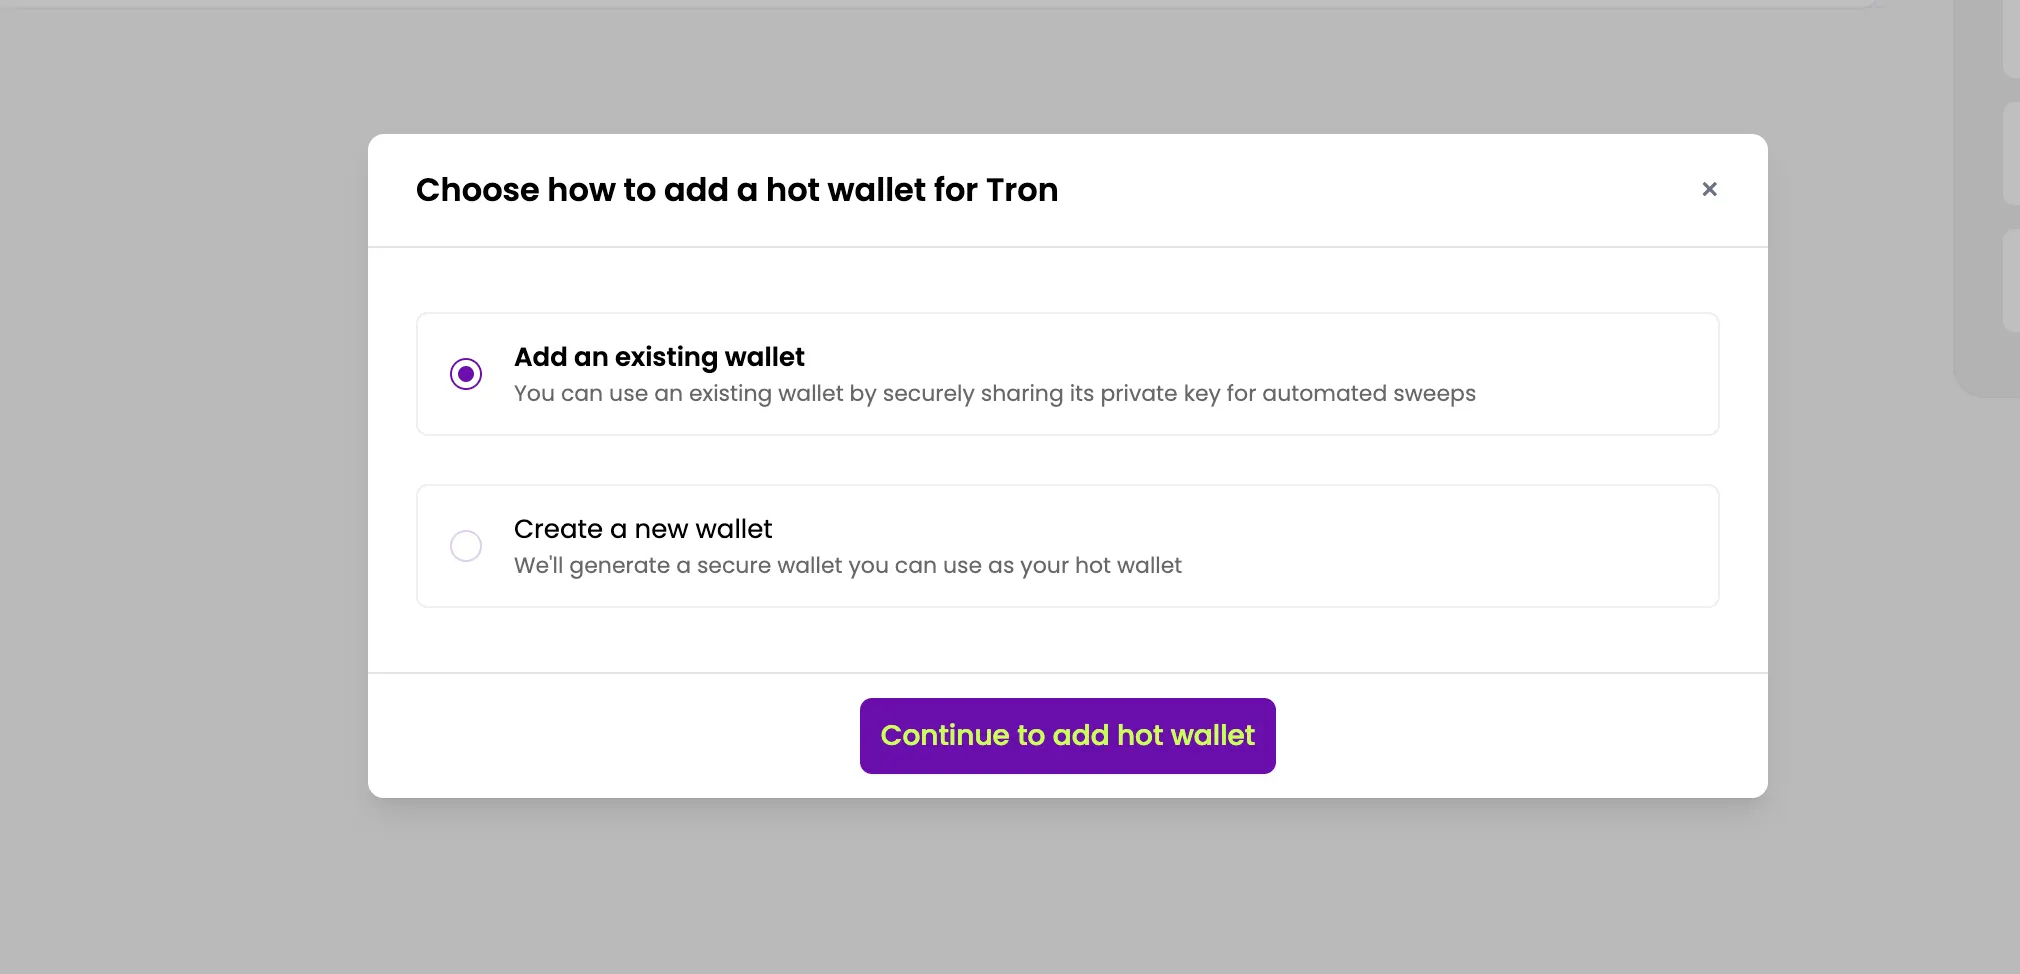Image resolution: width=2020 pixels, height=974 pixels.
Task: Click the word "Tron" in the dialog title
Action: [x=1022, y=190]
